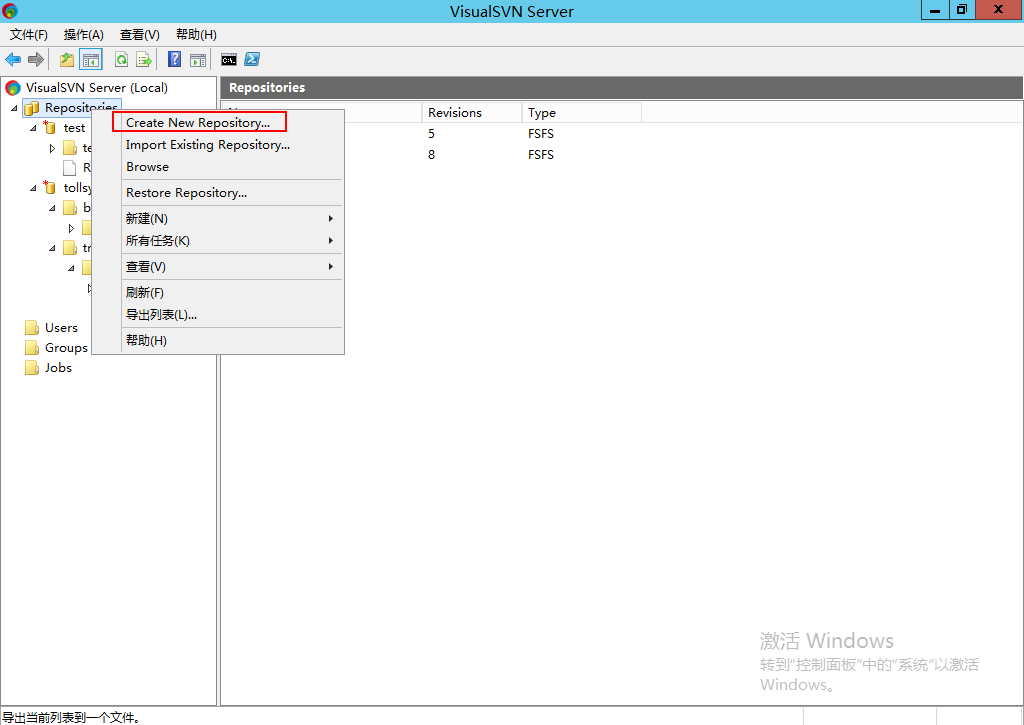This screenshot has height=725, width=1024.
Task: Collapse the 'b' folder under tollsy
Action: pos(52,208)
